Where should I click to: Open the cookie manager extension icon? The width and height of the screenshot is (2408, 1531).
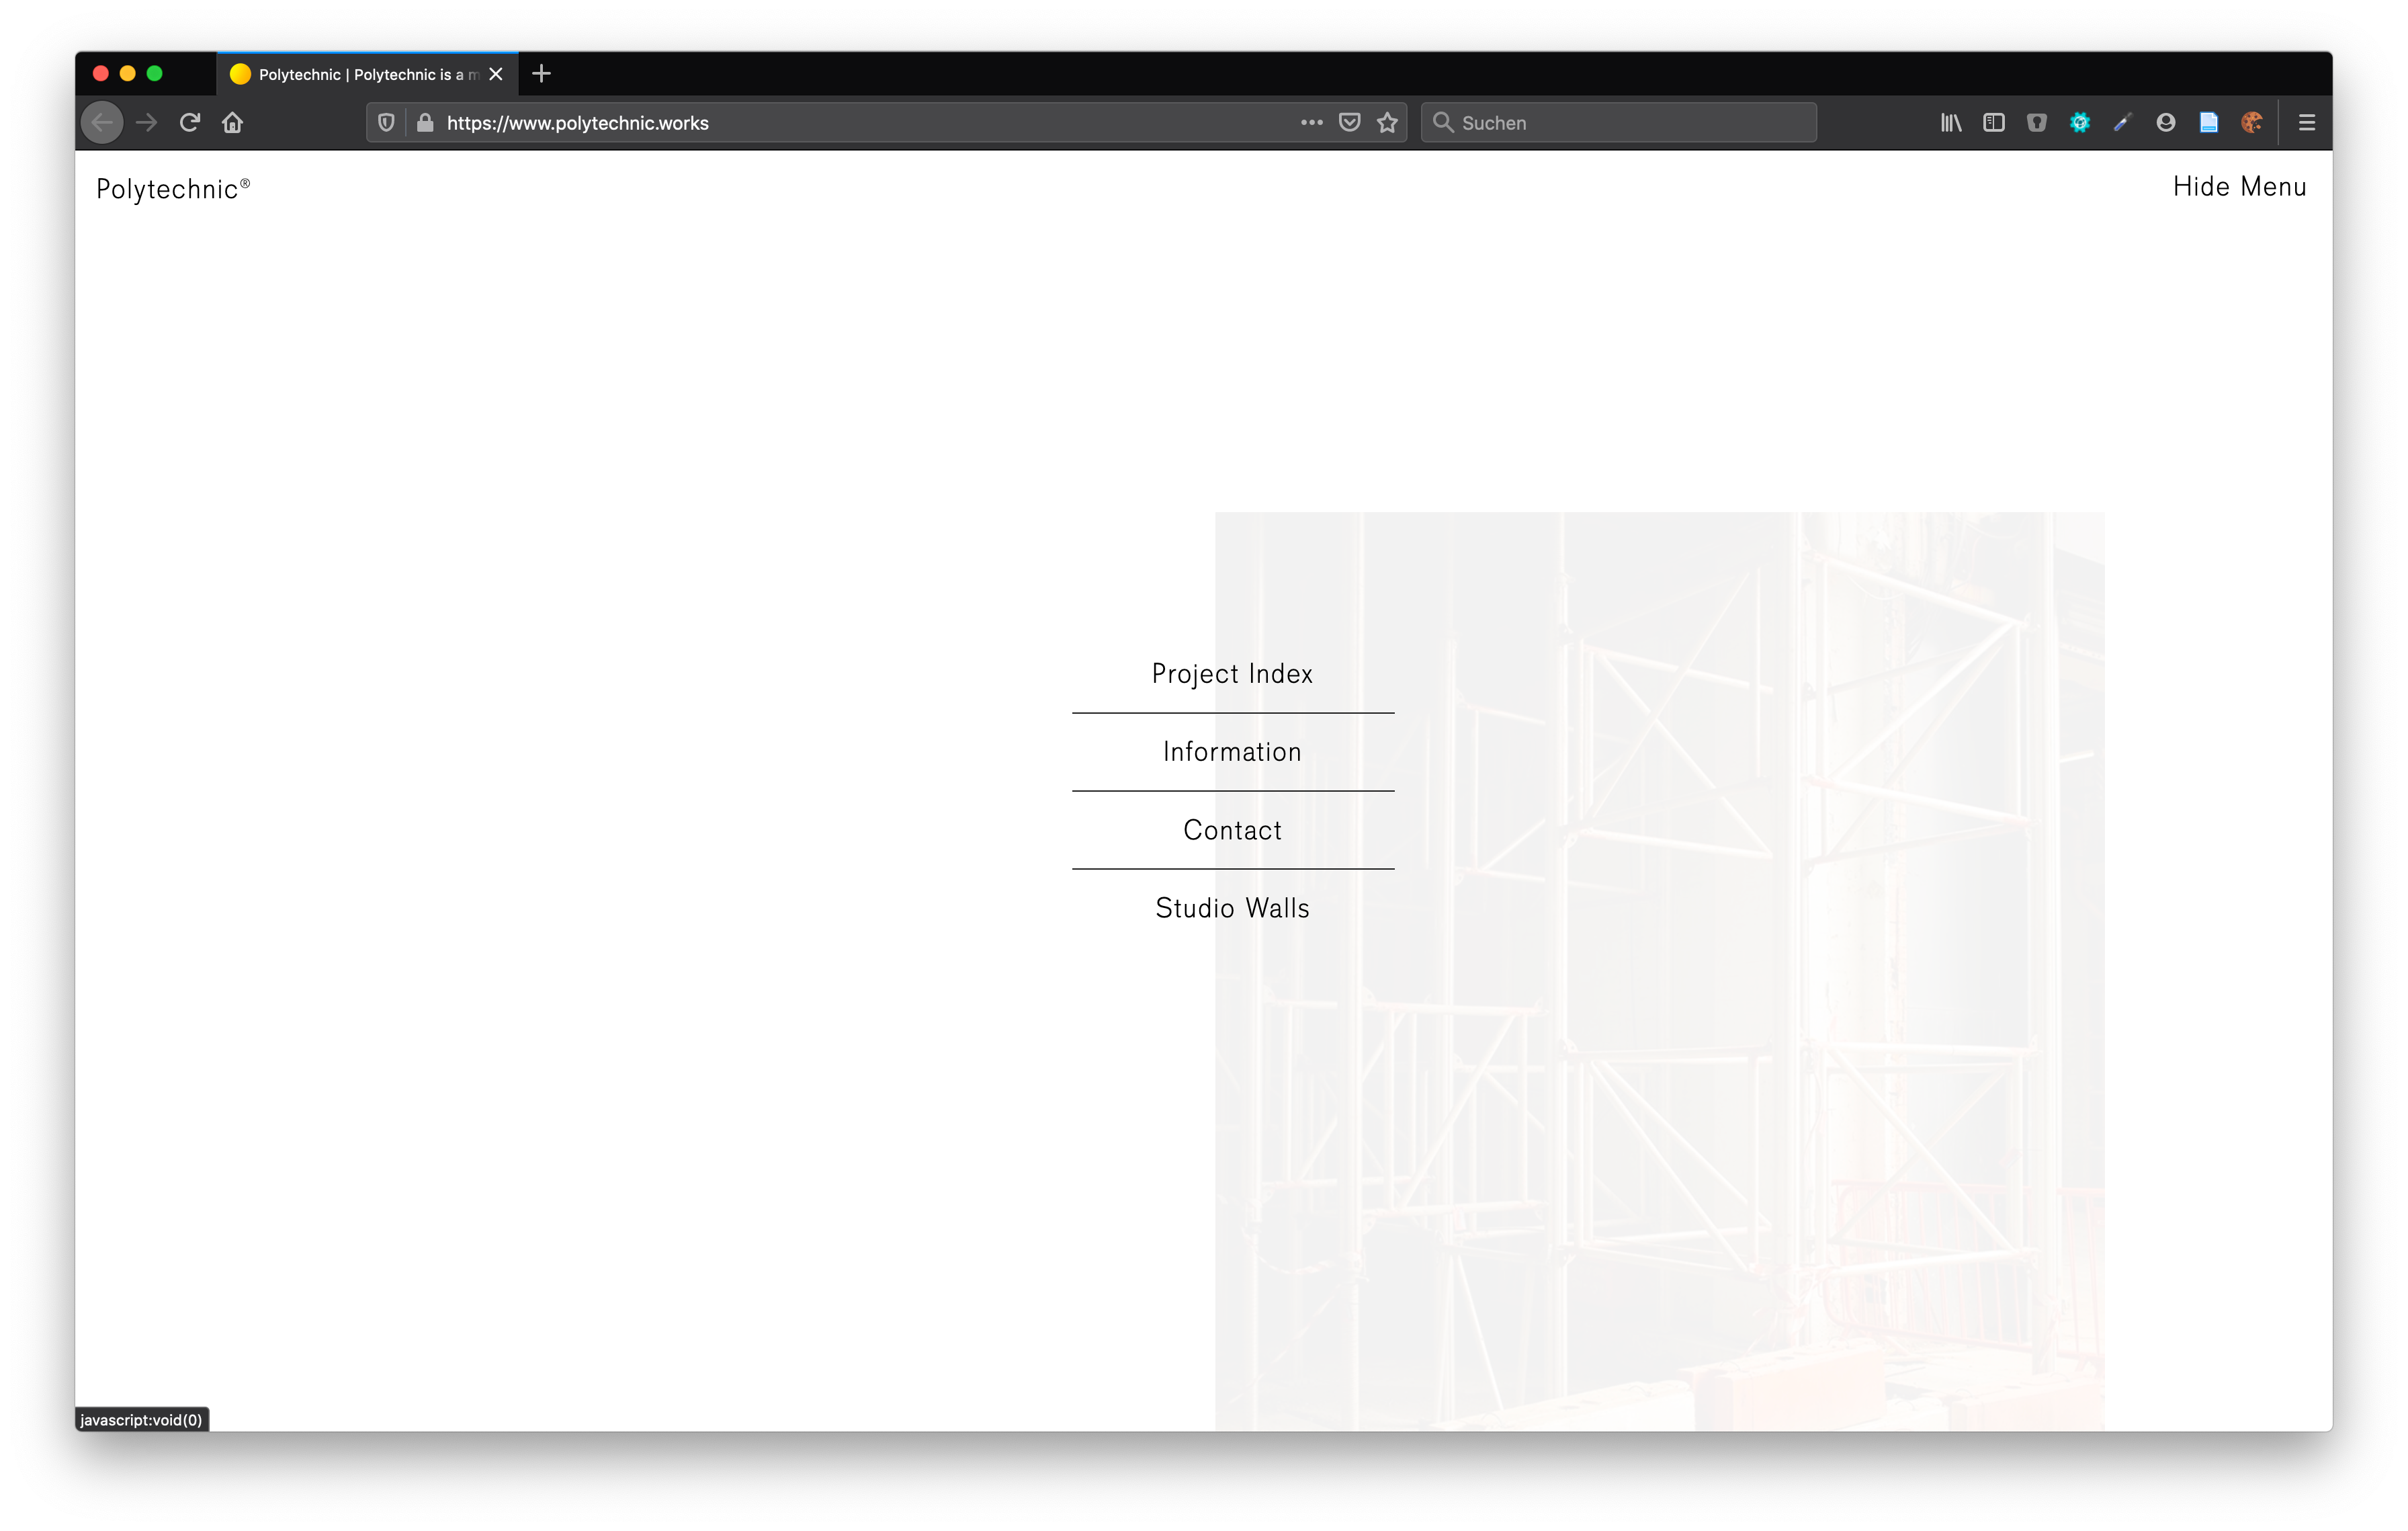pyautogui.click(x=2251, y=123)
